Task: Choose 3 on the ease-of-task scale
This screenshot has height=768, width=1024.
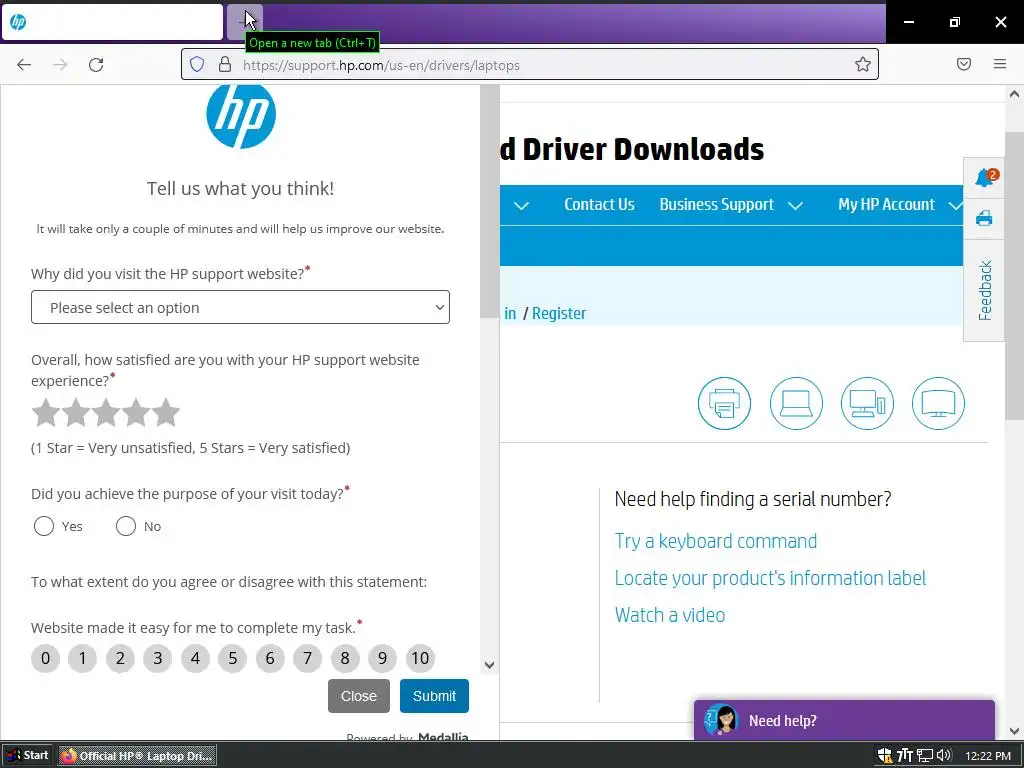Action: 157,658
